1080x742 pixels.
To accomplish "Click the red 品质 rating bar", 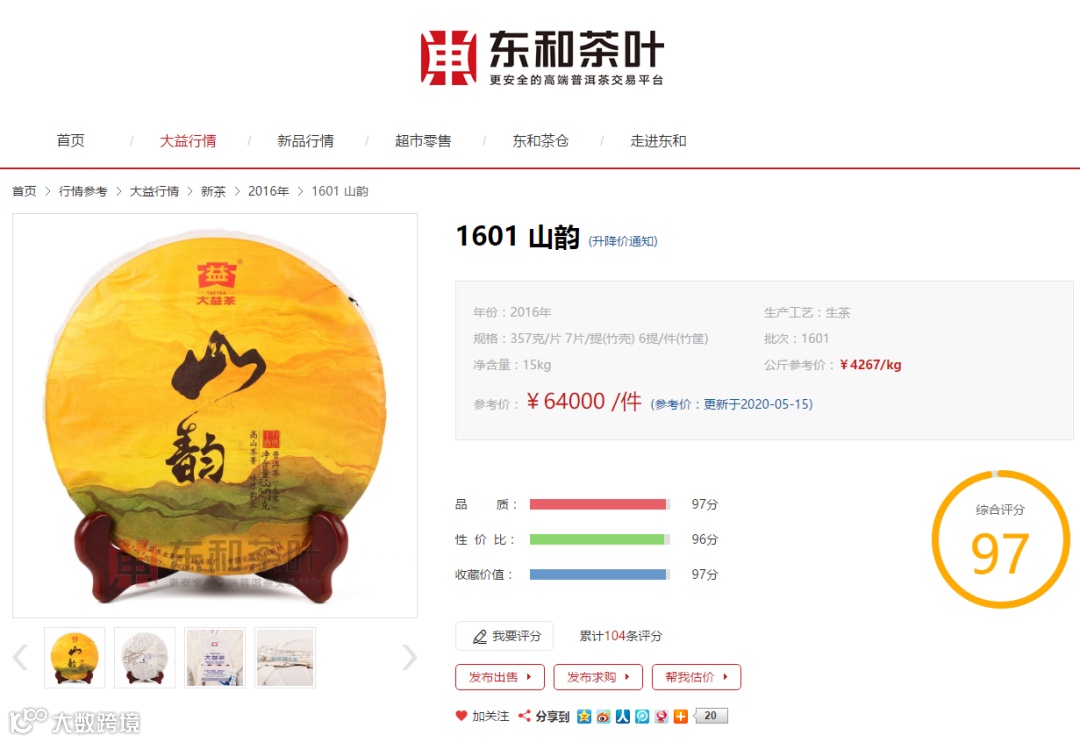I will (x=599, y=504).
